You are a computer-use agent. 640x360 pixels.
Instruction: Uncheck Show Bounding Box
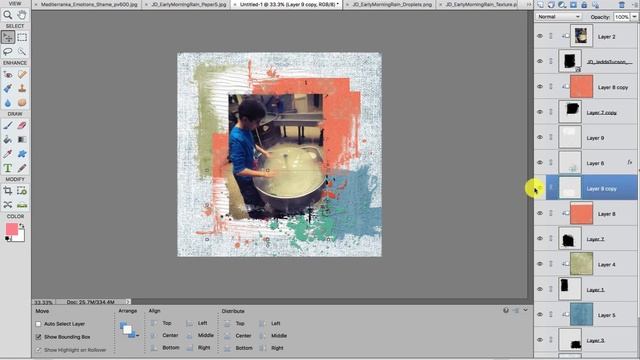[x=38, y=337]
